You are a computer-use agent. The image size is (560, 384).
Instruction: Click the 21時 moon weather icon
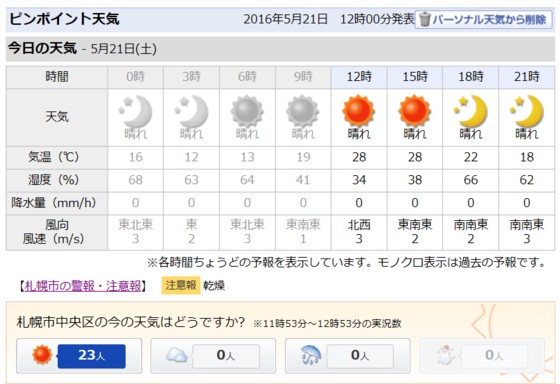(526, 111)
